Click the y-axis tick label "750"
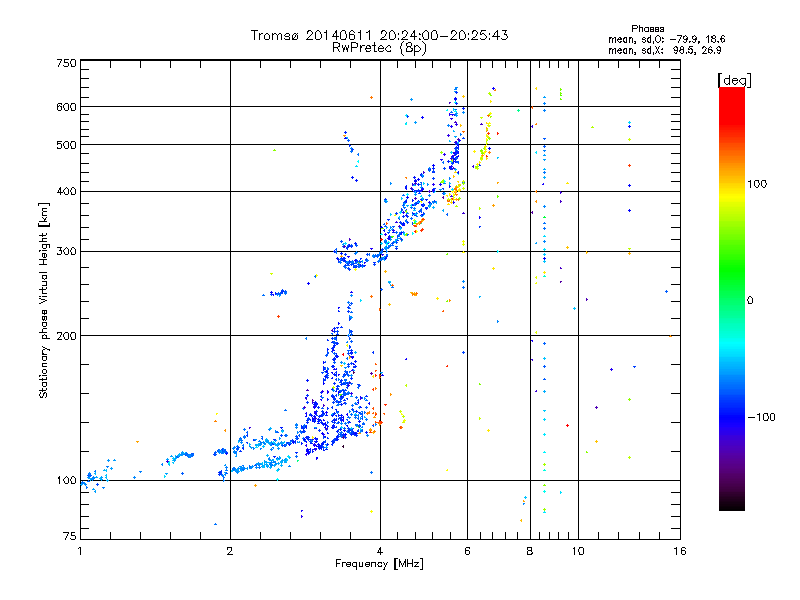The width and height of the screenshot is (800, 600). pos(66,63)
